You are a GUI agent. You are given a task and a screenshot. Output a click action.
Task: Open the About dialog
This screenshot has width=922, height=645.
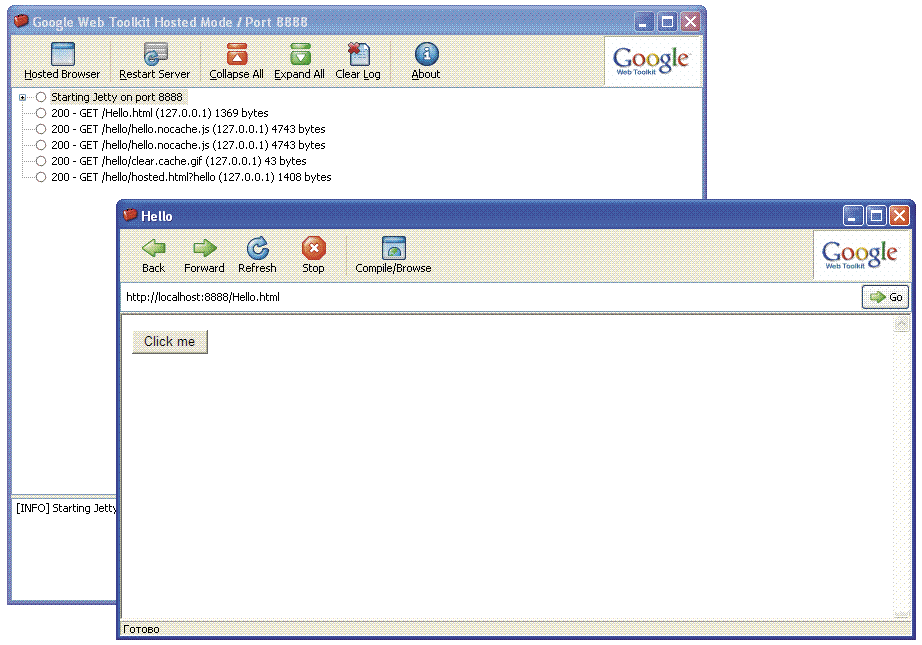click(x=426, y=61)
